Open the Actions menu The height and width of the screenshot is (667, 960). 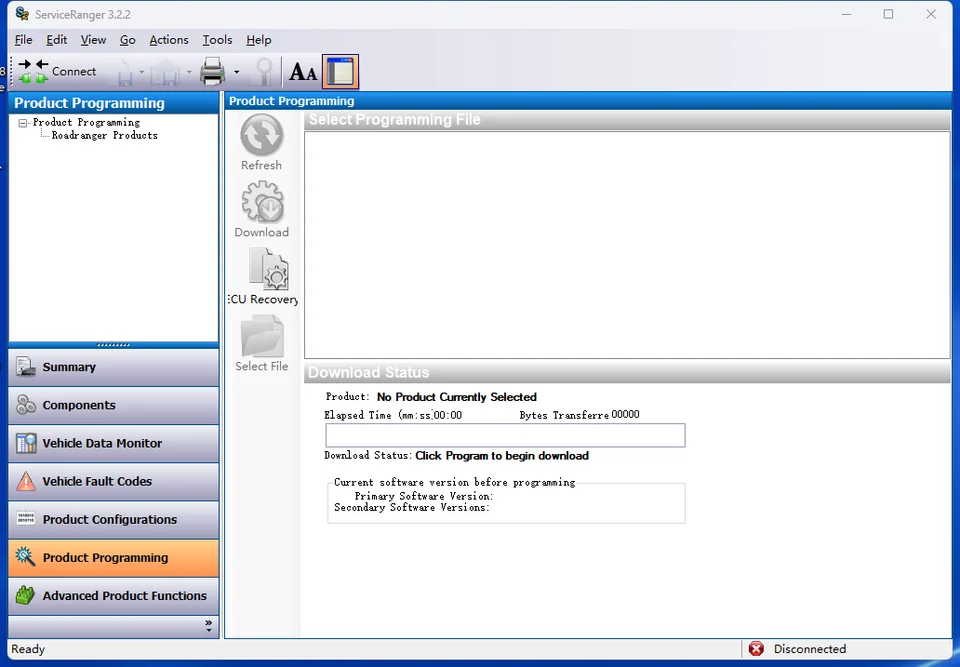169,40
